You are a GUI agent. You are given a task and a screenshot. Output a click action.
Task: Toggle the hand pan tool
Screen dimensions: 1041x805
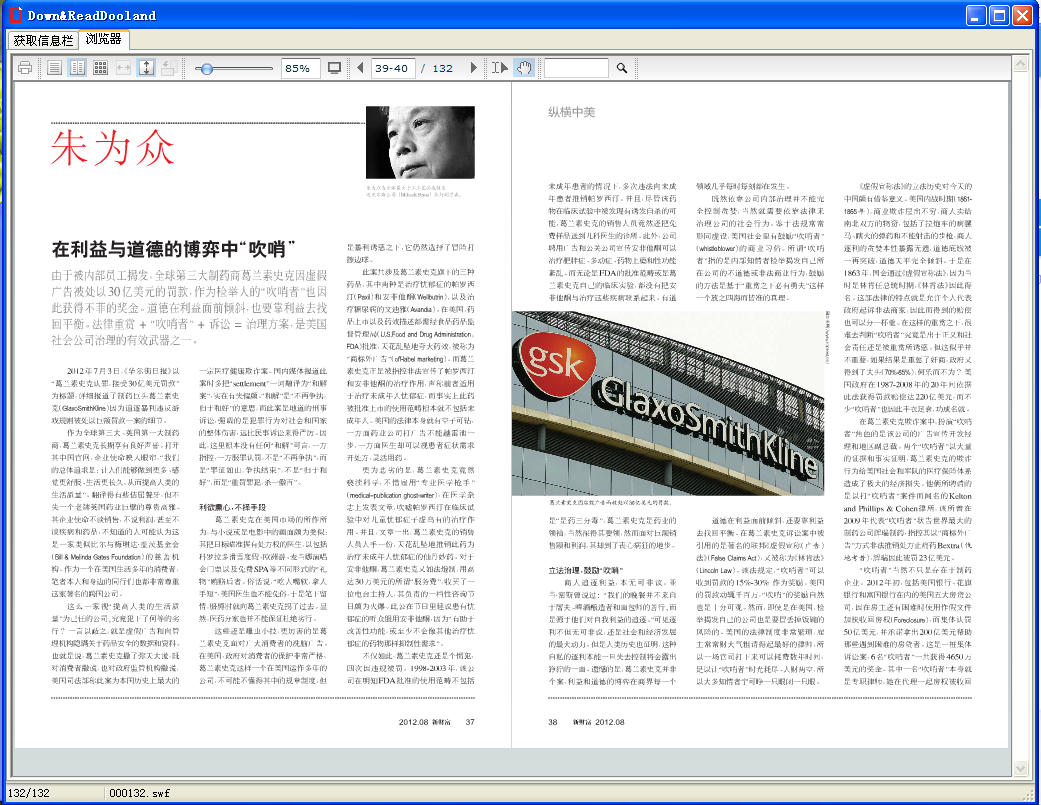(x=524, y=68)
